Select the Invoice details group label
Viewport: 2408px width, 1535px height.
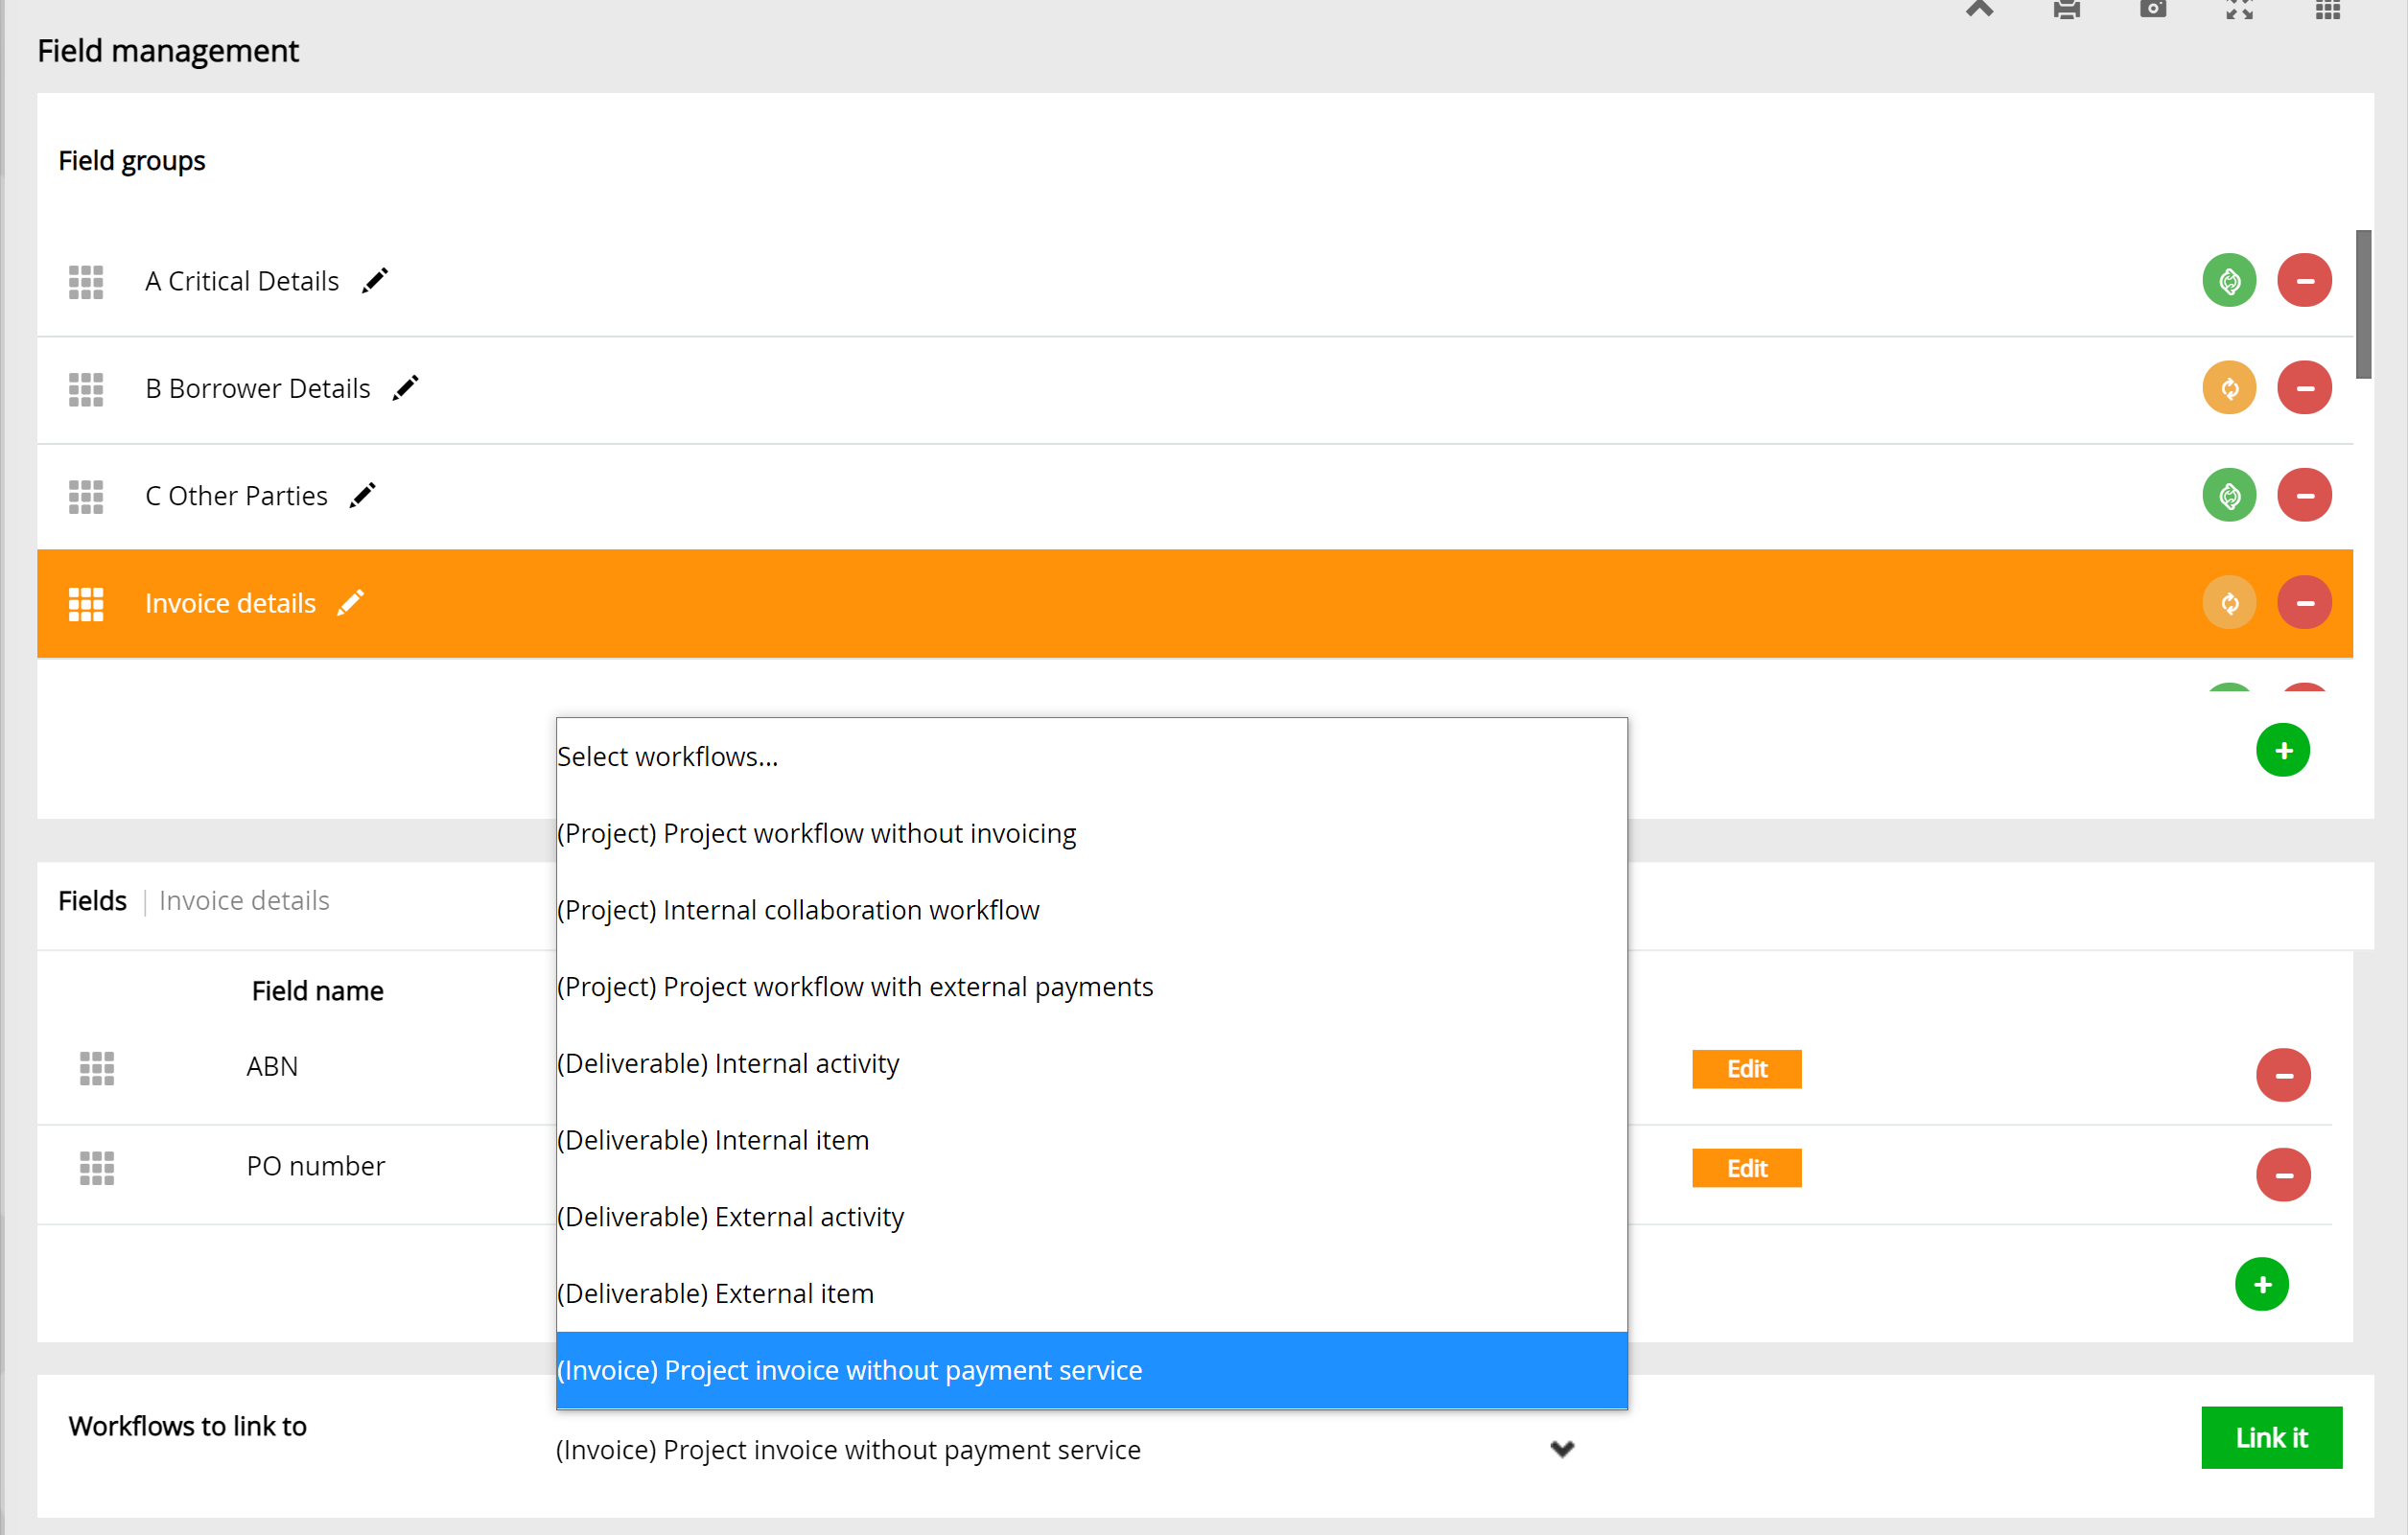point(230,603)
